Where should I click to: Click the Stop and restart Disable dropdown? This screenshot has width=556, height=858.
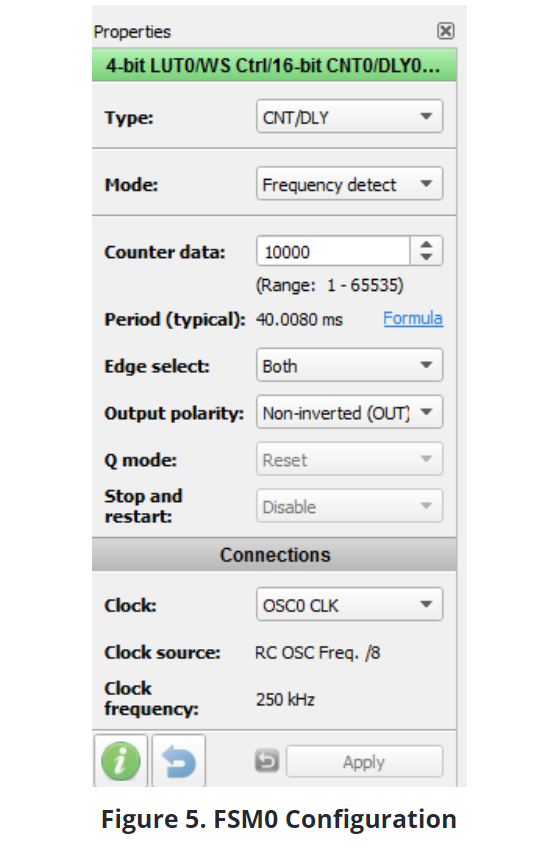[349, 506]
